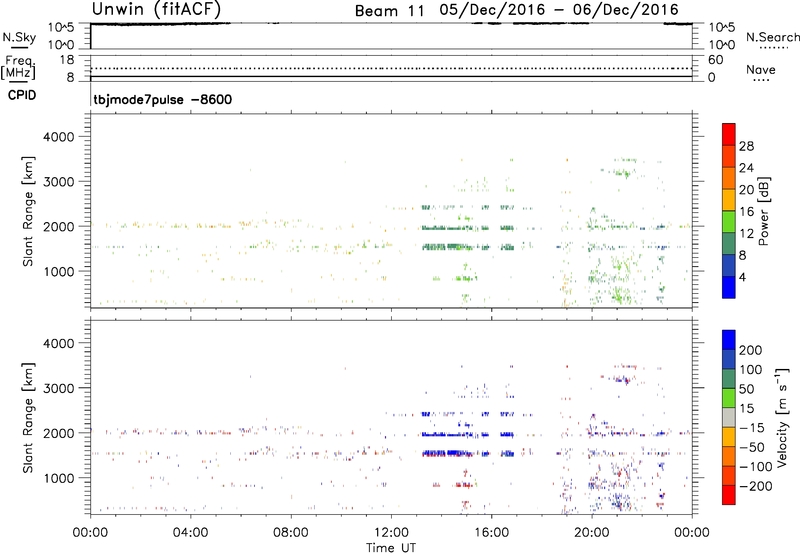
Task: Click the red swatch on the Power colorbar
Action: point(729,135)
